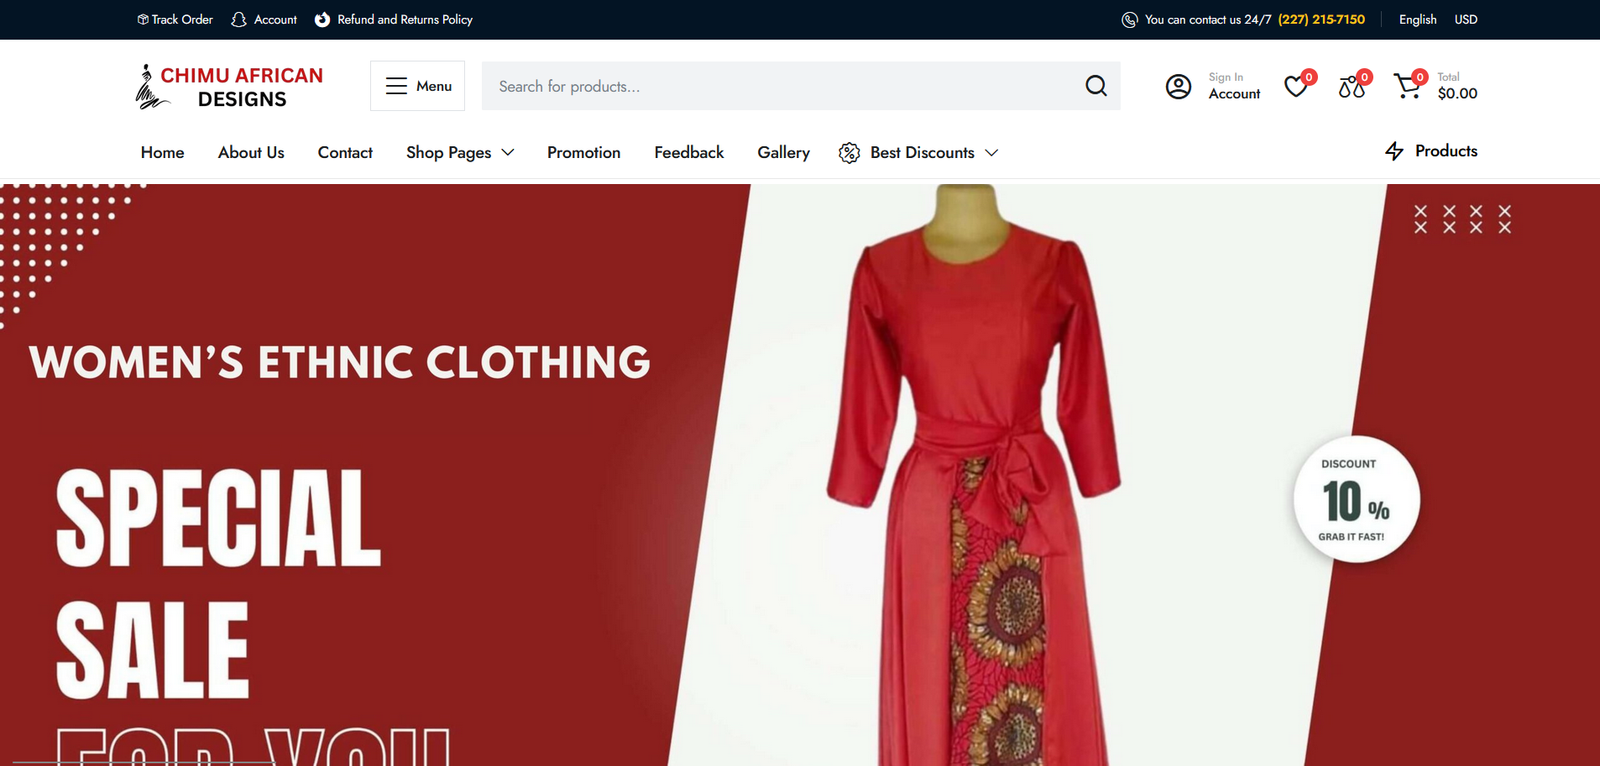The width and height of the screenshot is (1600, 766).
Task: Click the Menu button label
Action: 434,86
